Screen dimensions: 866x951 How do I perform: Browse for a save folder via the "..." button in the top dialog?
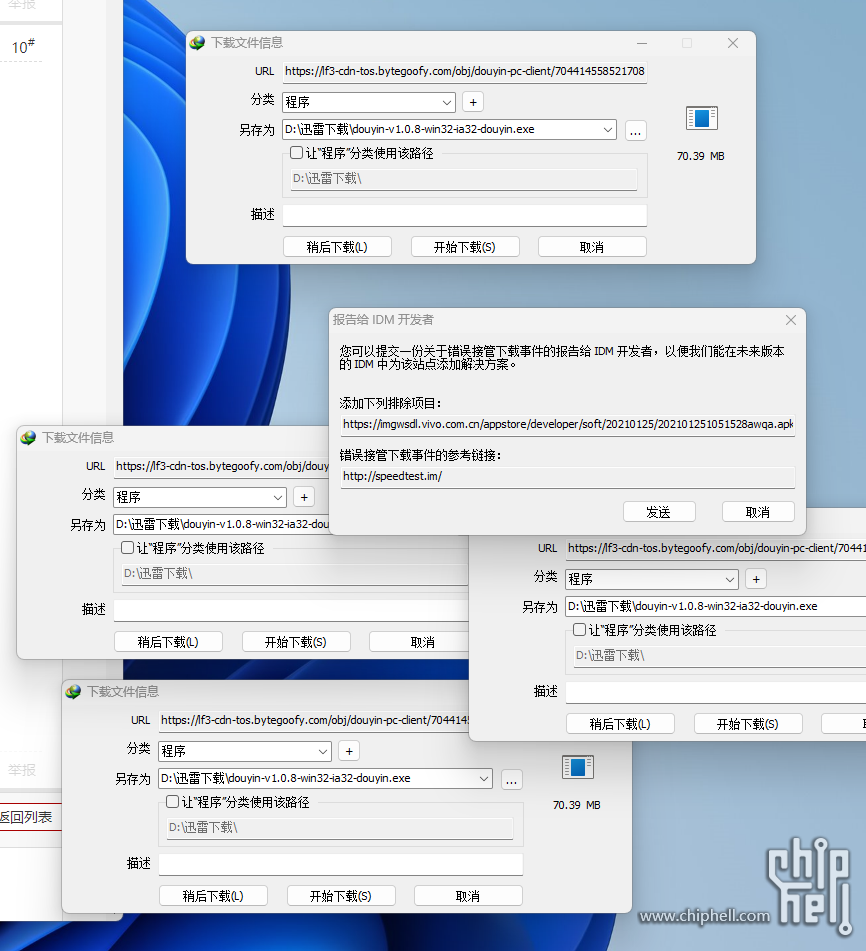[635, 130]
